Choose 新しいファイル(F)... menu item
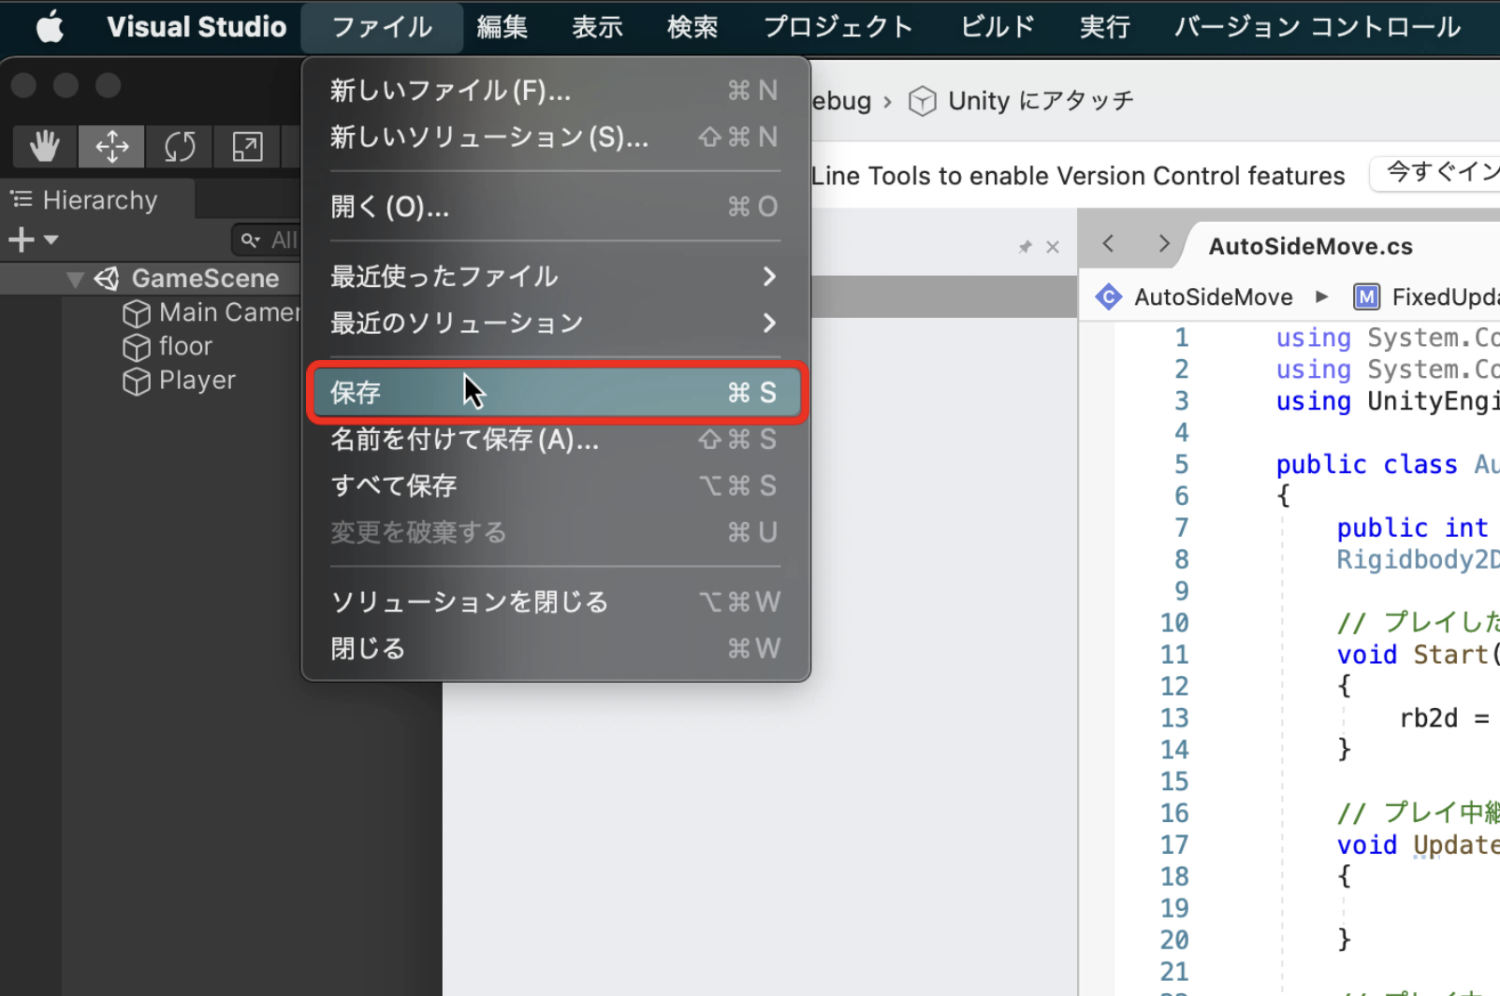Screen dimensions: 1500x996 point(556,90)
